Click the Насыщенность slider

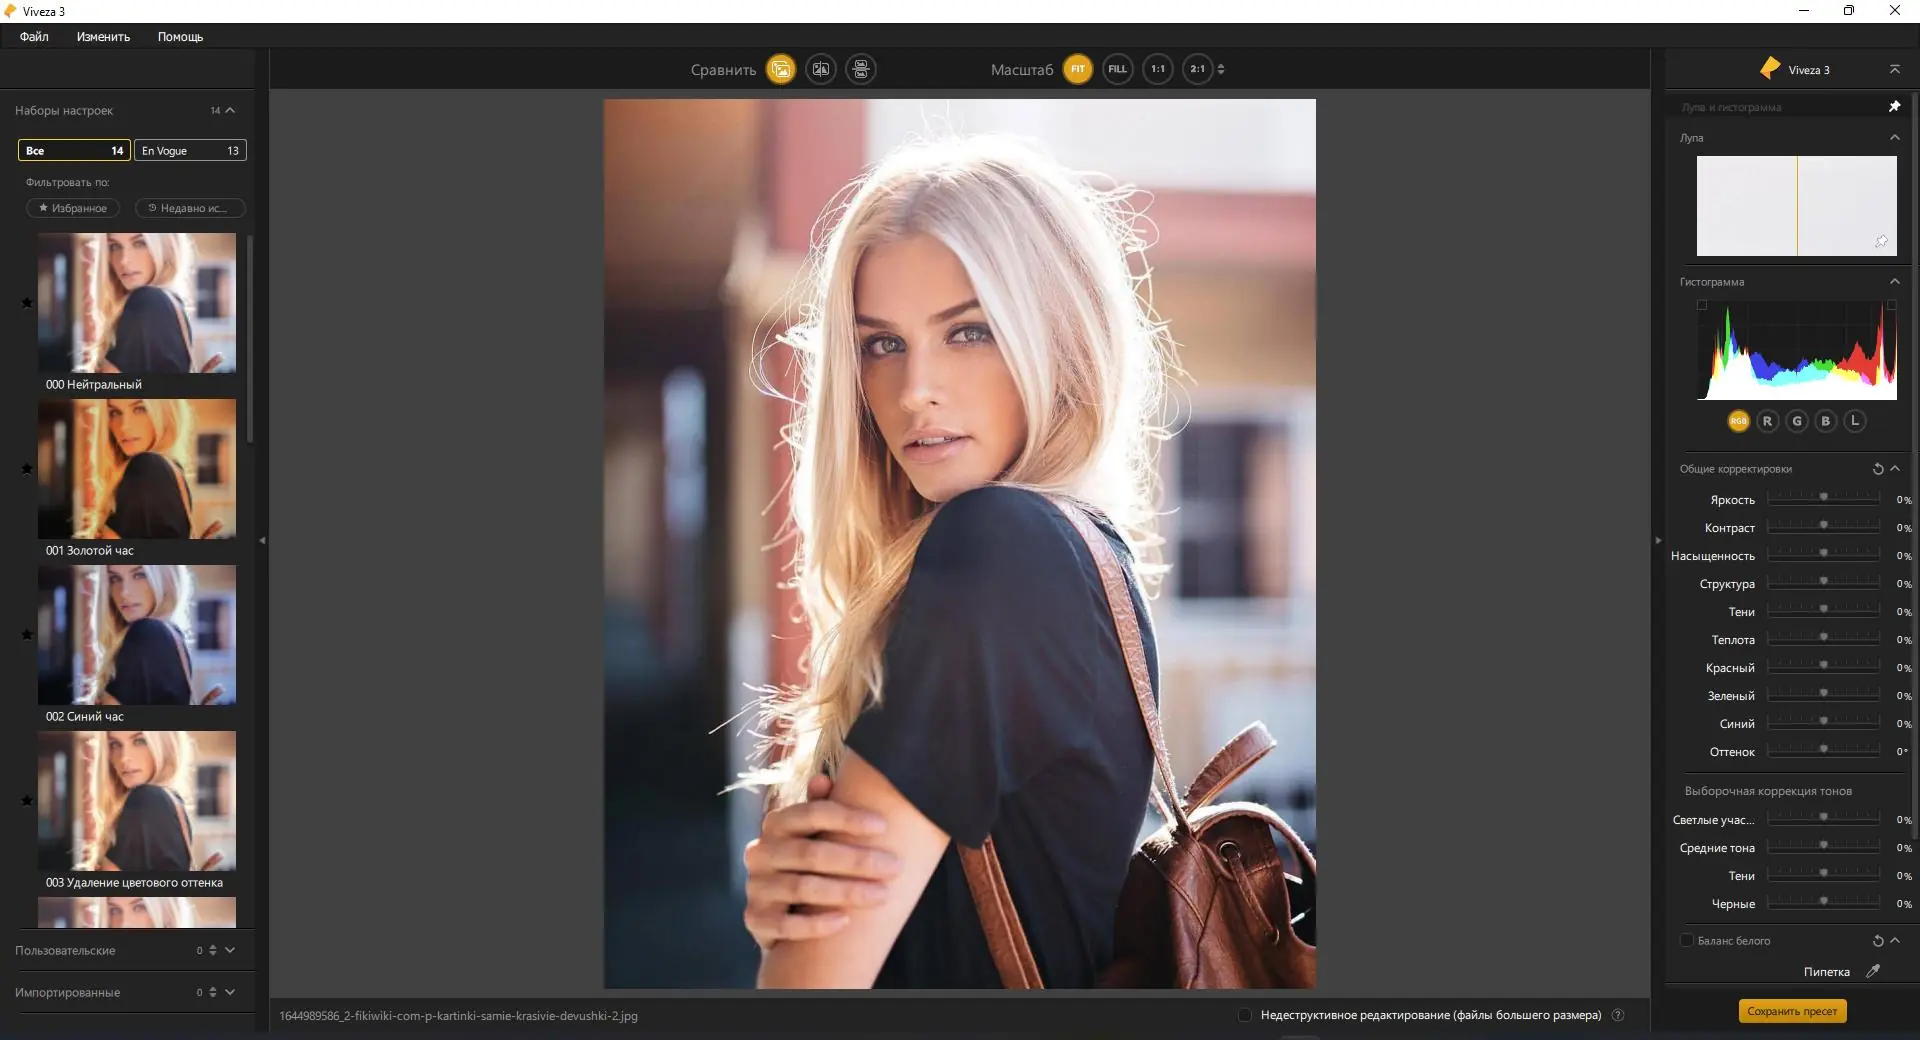point(1823,553)
